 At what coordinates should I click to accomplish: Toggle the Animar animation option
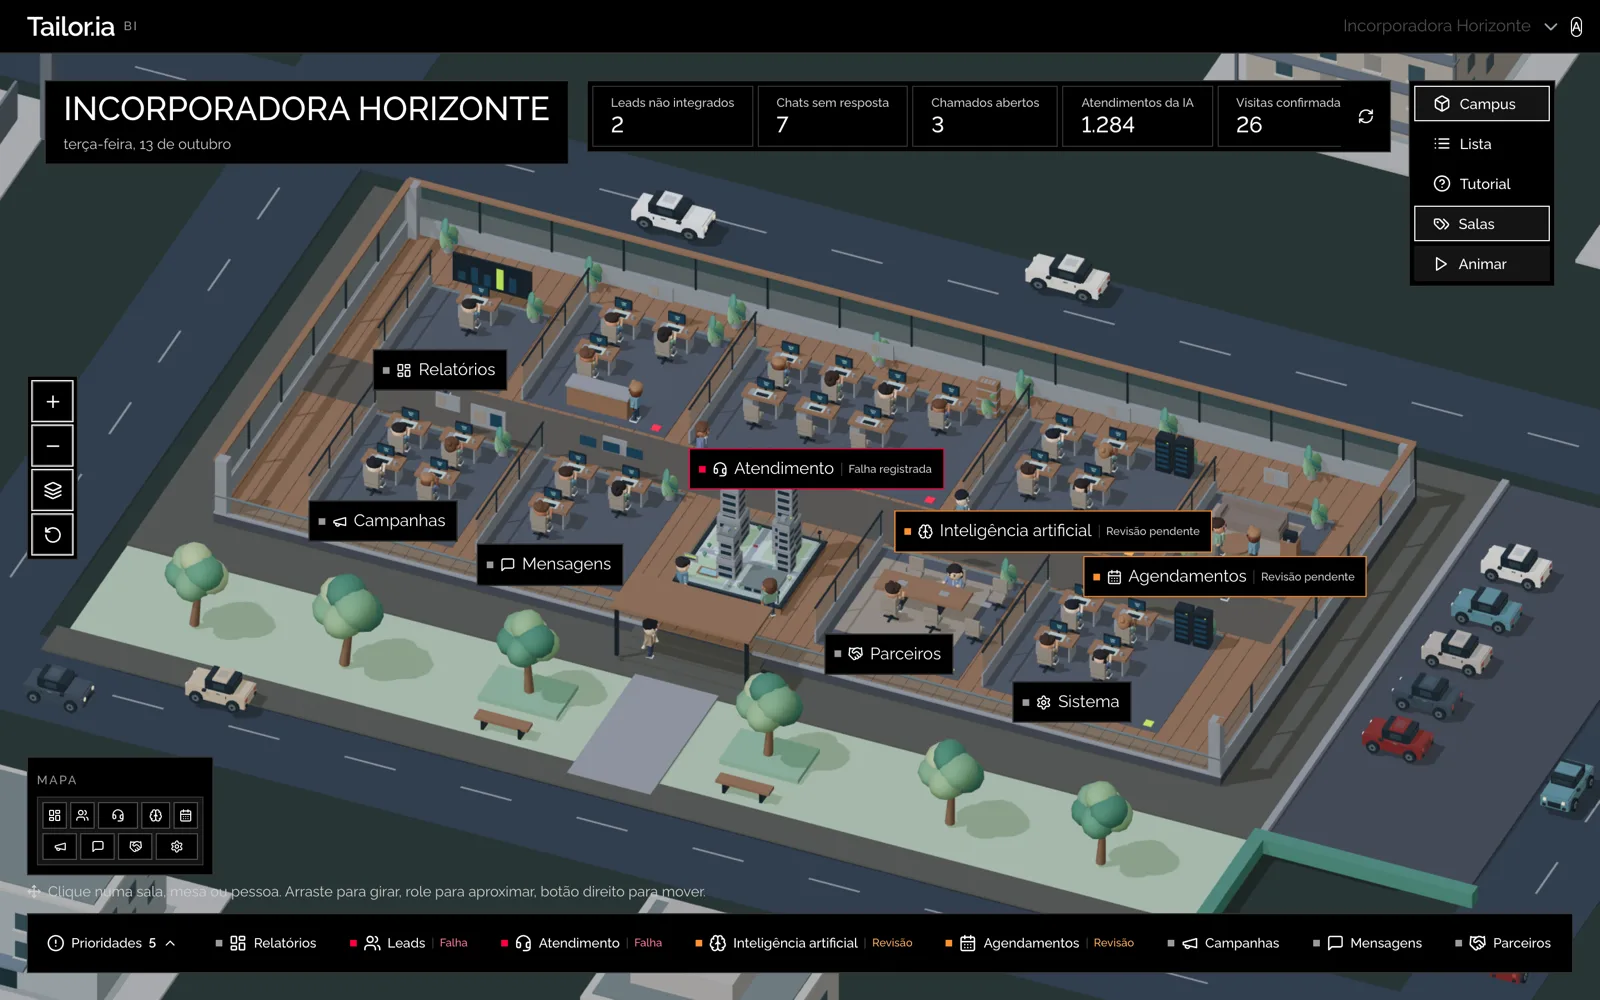click(x=1482, y=264)
